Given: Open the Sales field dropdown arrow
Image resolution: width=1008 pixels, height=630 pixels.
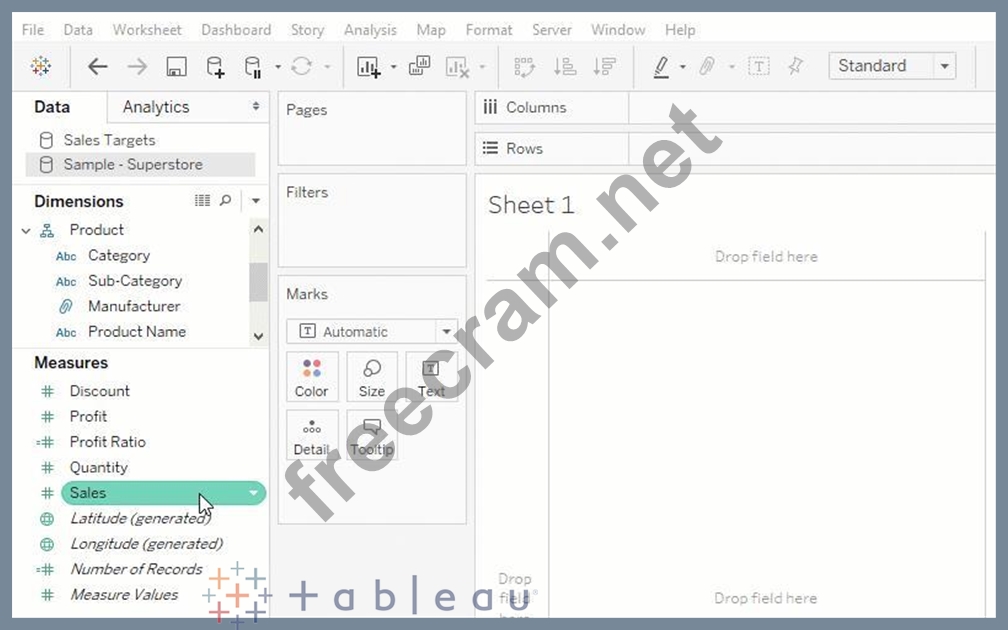Looking at the screenshot, I should [x=254, y=493].
